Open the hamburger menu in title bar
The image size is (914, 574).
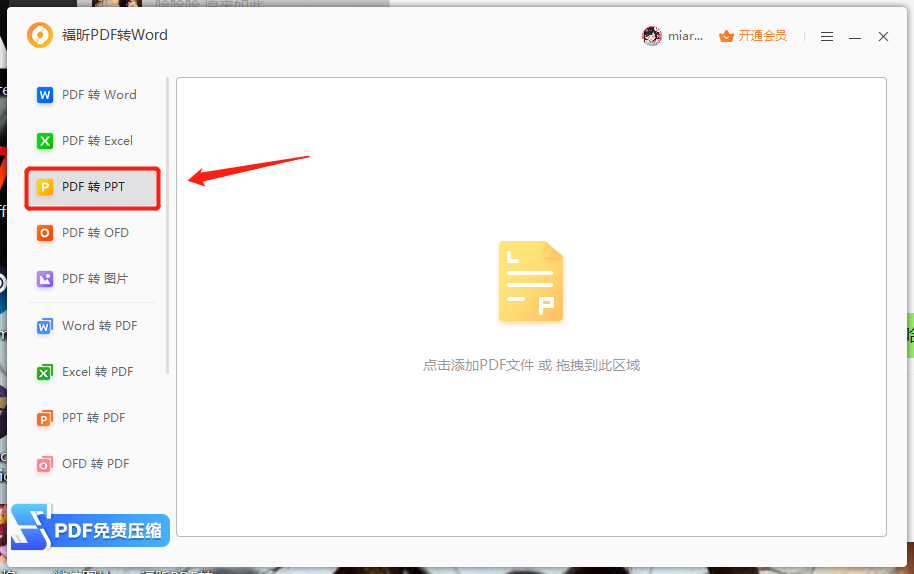point(827,37)
